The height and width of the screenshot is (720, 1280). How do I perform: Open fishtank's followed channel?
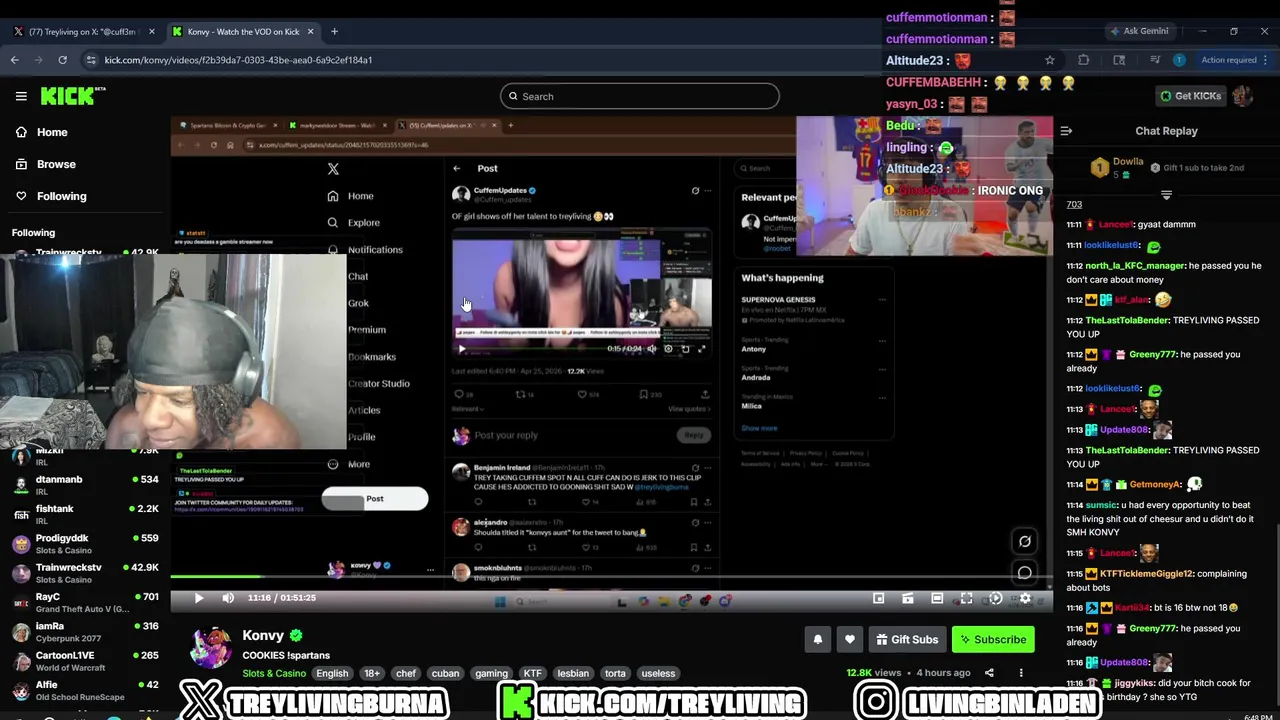click(x=85, y=514)
